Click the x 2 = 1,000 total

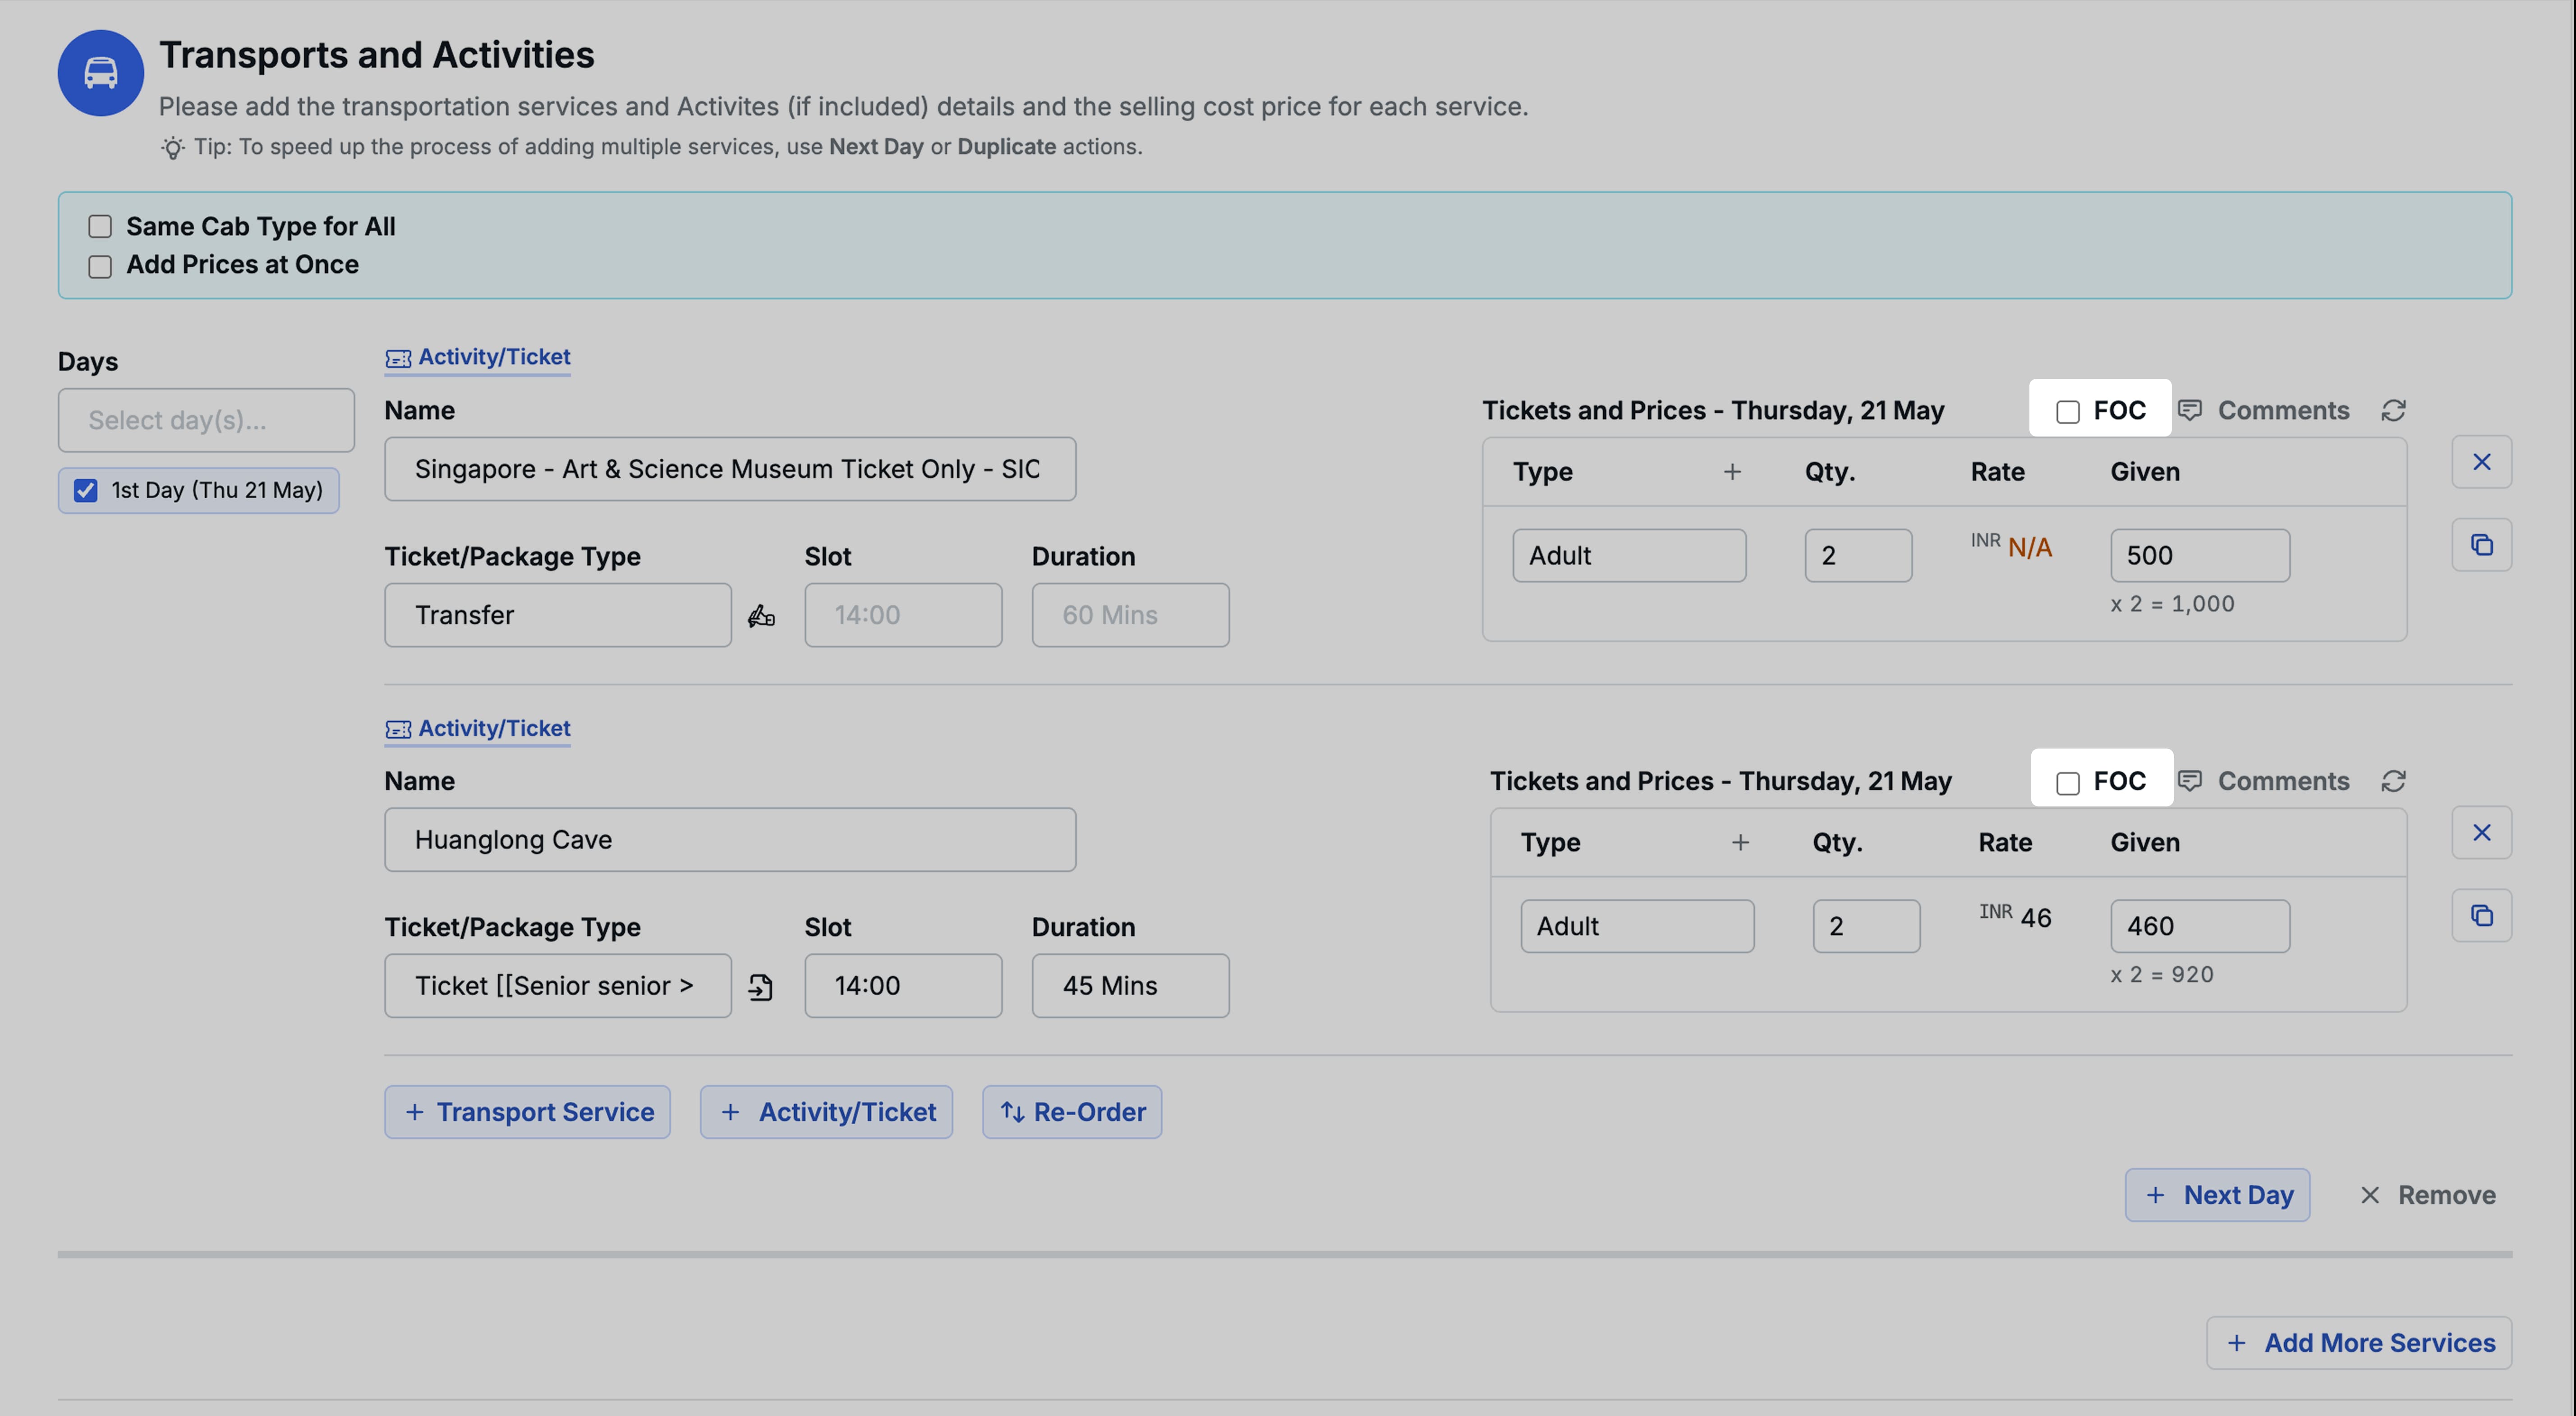(2172, 604)
